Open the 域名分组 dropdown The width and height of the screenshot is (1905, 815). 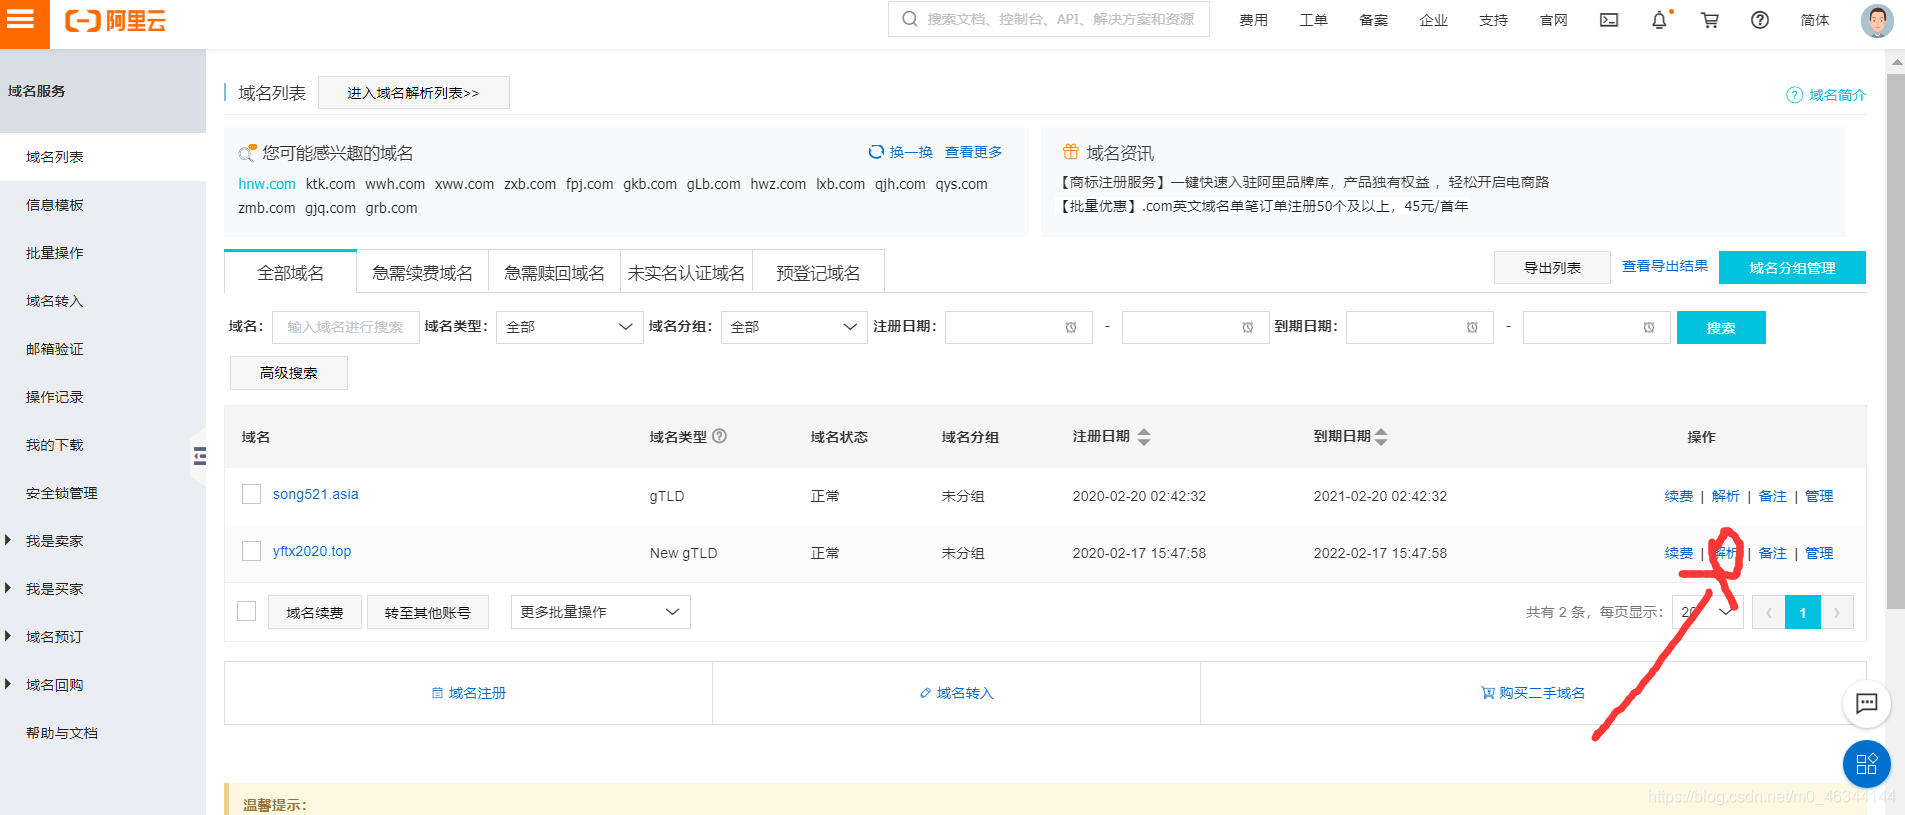pos(794,327)
